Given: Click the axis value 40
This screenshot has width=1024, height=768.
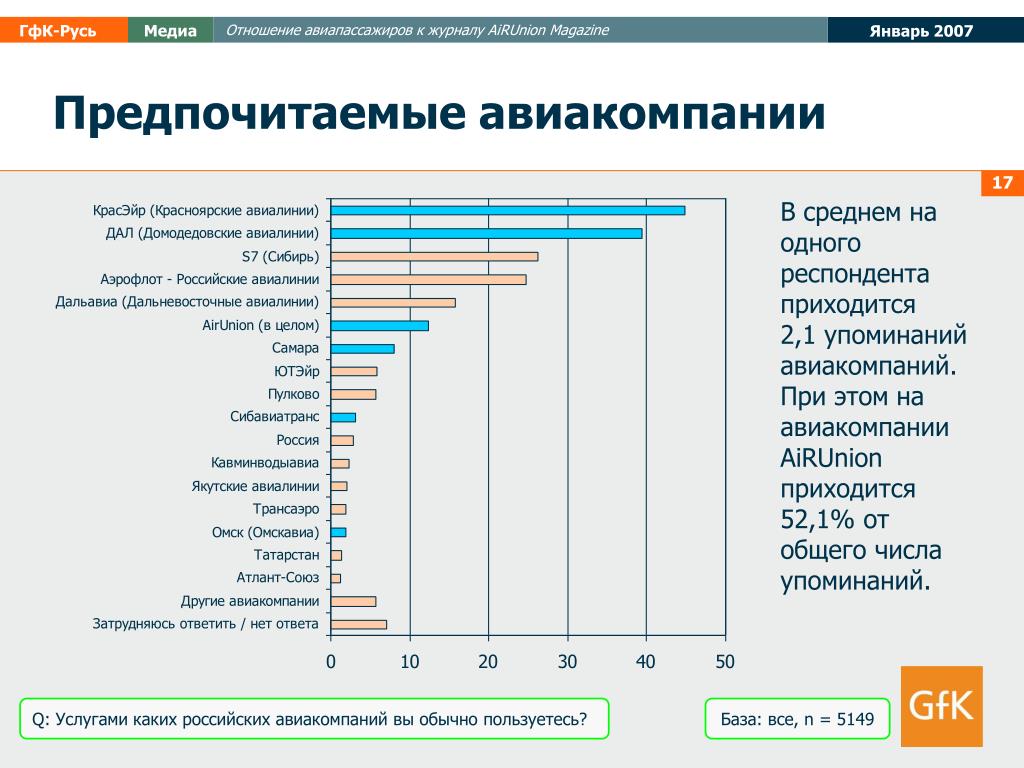Looking at the screenshot, I should click(645, 662).
